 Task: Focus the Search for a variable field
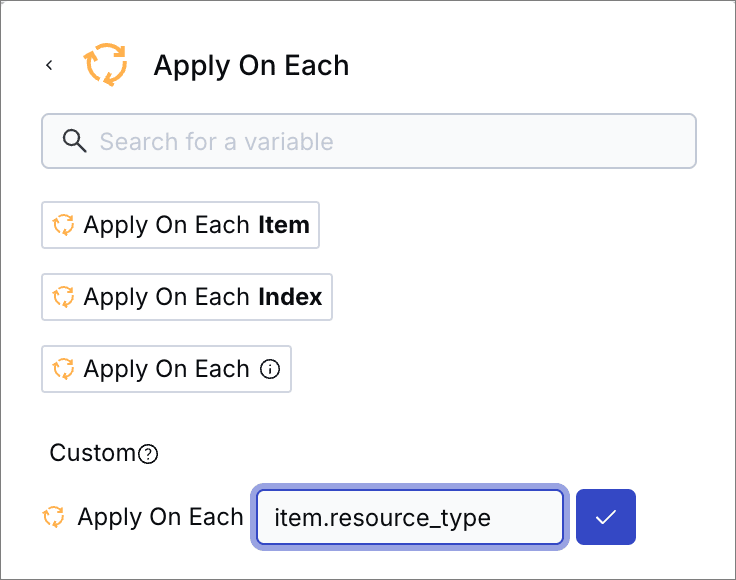click(x=369, y=141)
